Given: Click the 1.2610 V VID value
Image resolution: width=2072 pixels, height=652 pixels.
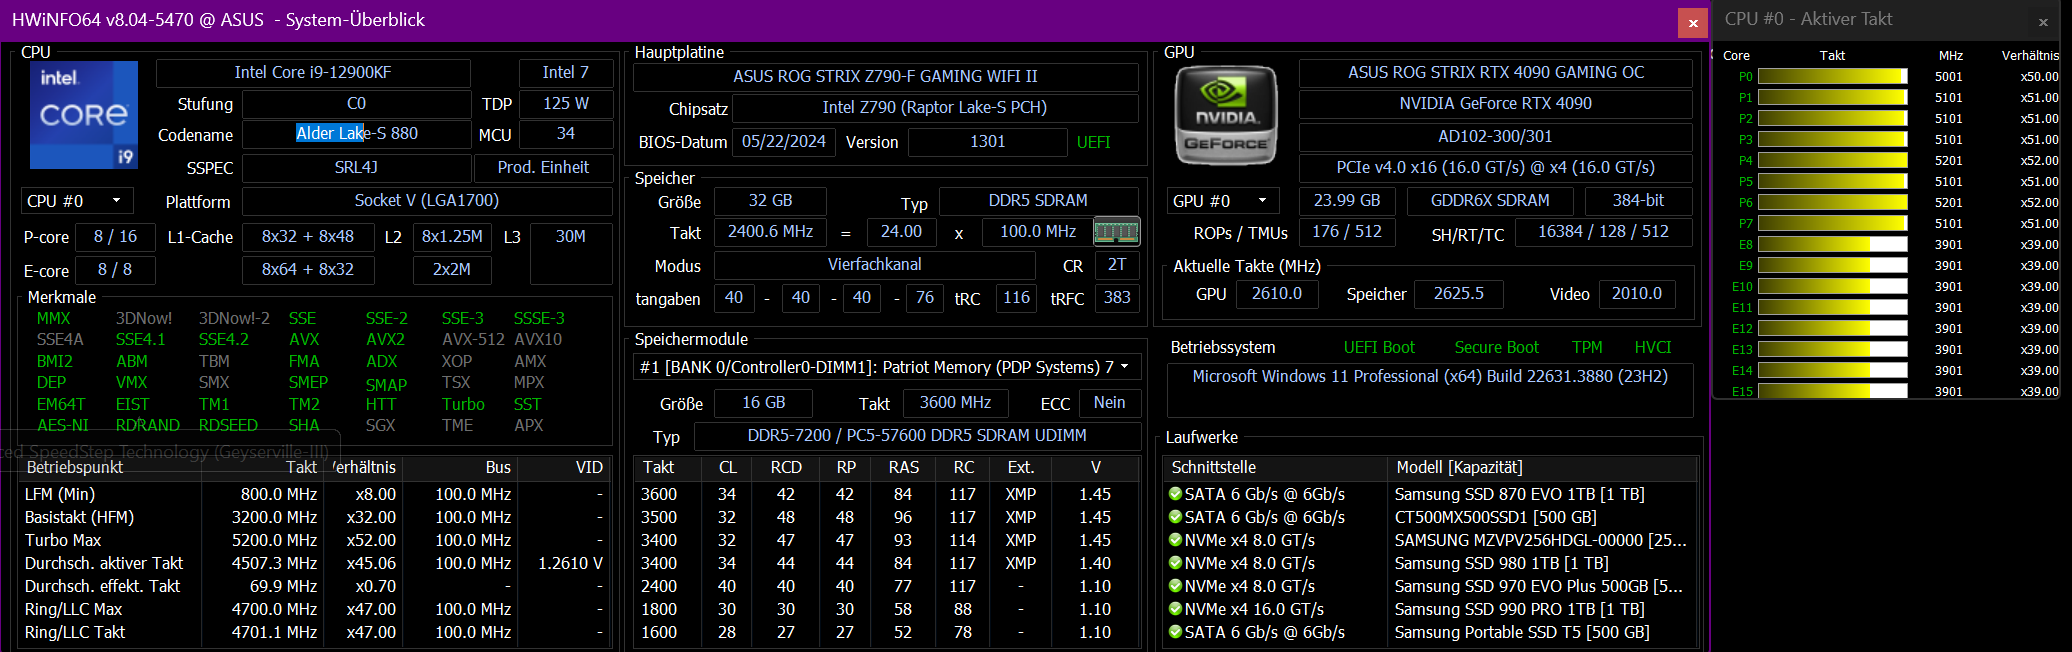Looking at the screenshot, I should [x=570, y=563].
